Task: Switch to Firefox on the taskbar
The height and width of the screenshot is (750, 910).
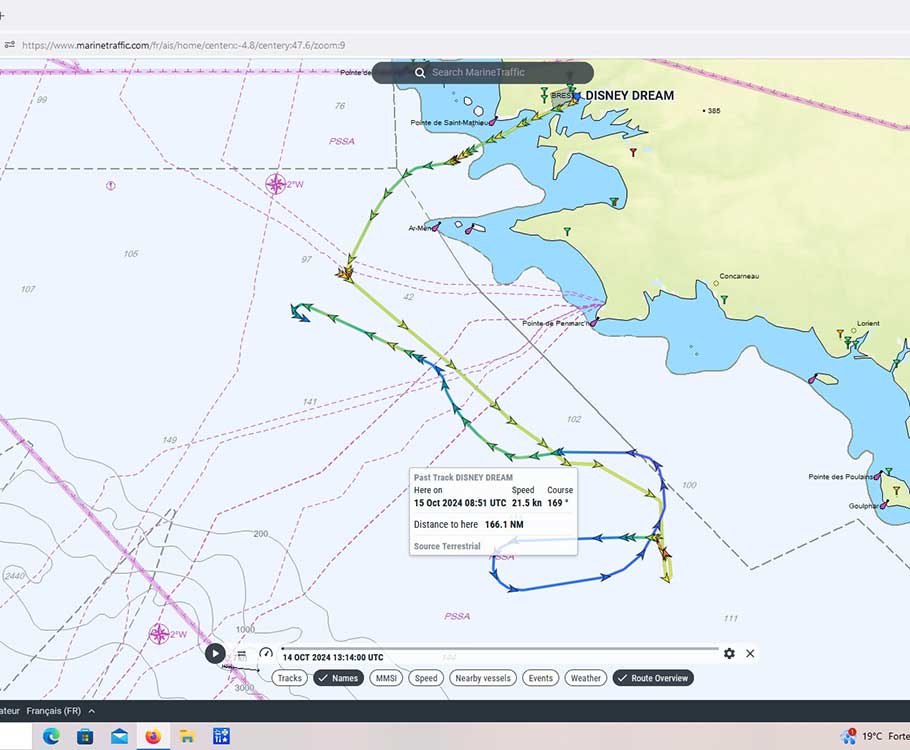Action: click(x=153, y=736)
